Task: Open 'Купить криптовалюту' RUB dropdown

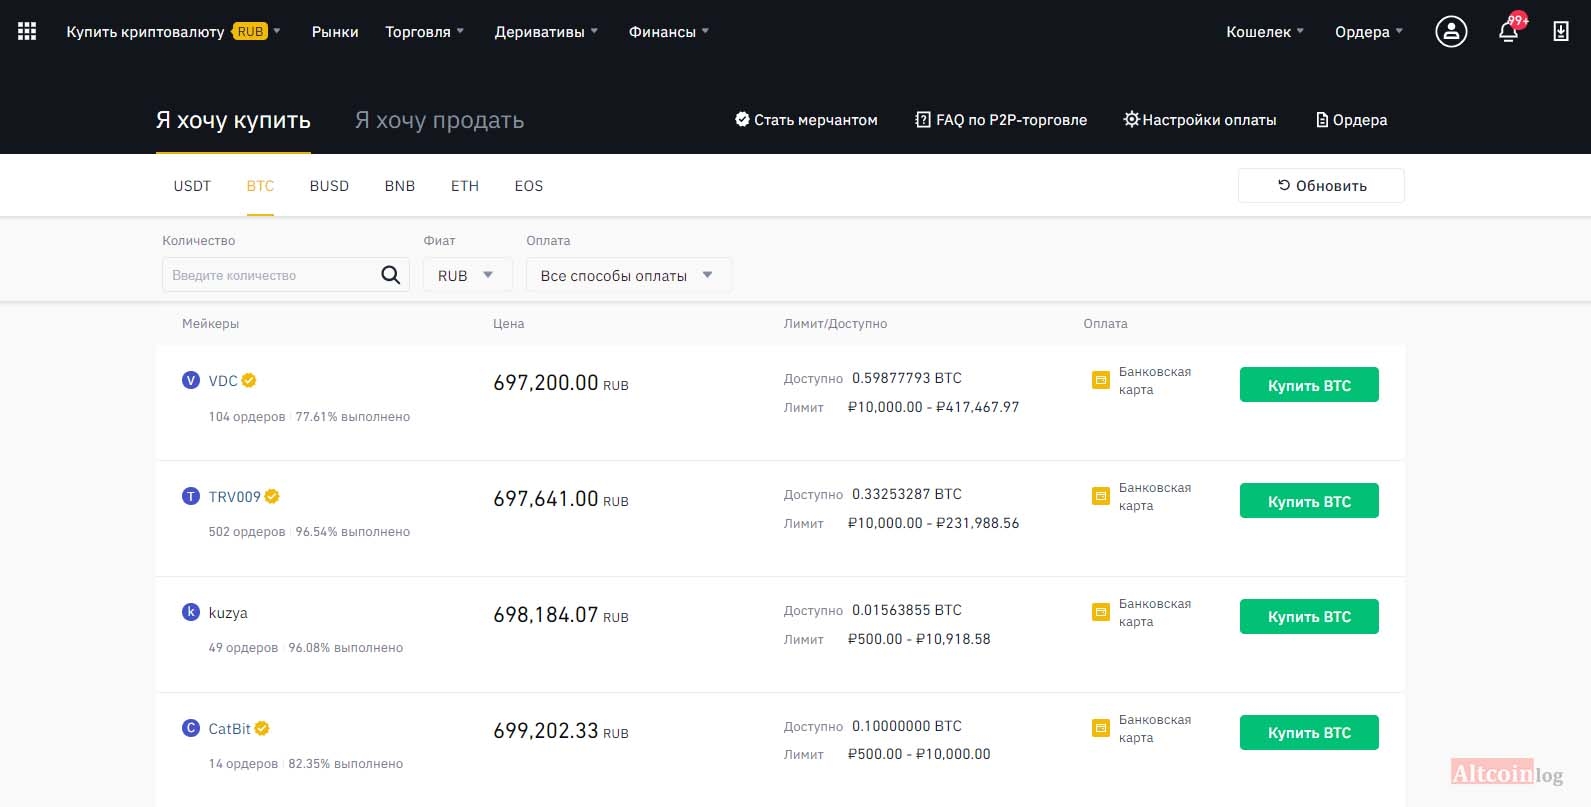Action: 173,31
